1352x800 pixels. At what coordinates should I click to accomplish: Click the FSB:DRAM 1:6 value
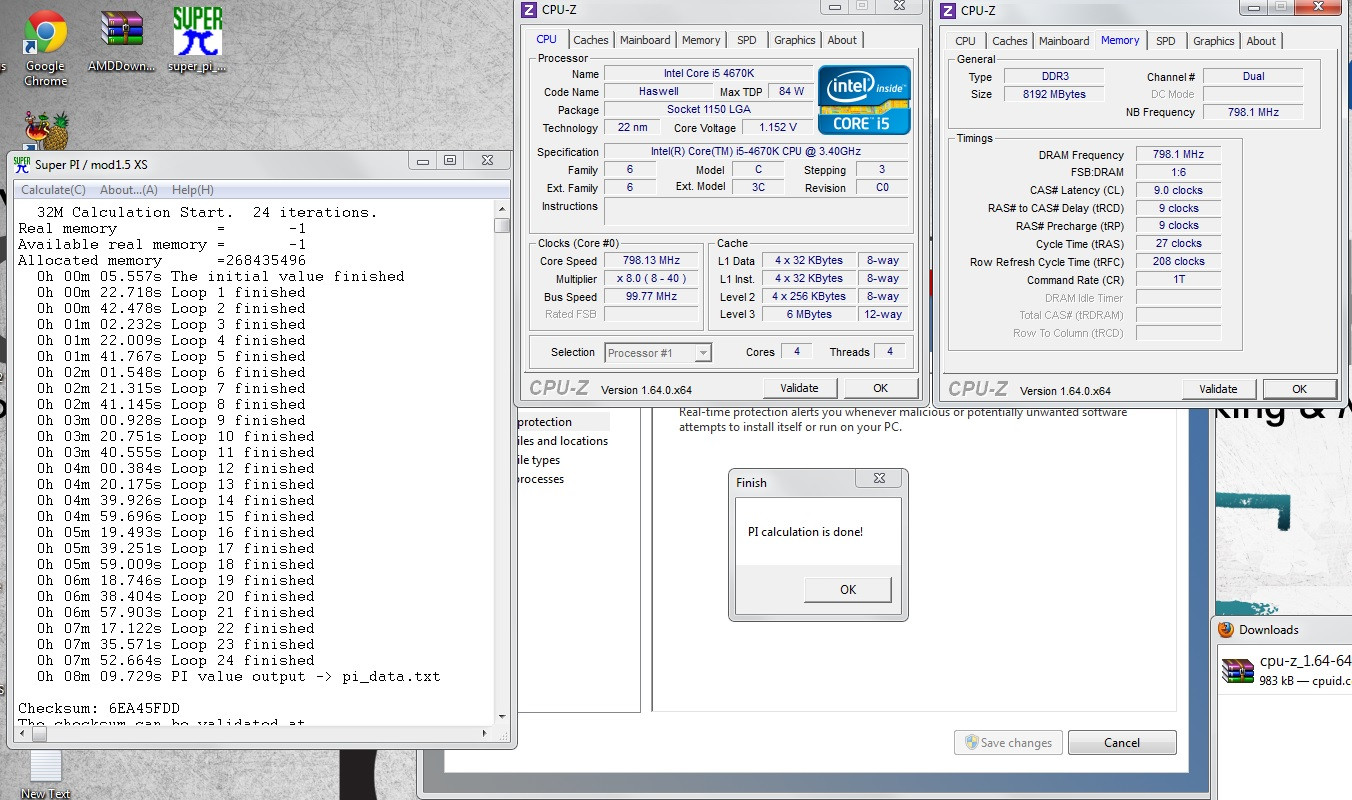tap(1178, 172)
